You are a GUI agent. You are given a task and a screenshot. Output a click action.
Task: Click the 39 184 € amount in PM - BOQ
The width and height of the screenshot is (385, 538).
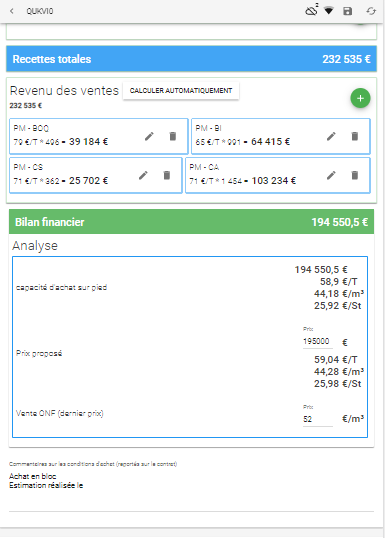pyautogui.click(x=89, y=142)
